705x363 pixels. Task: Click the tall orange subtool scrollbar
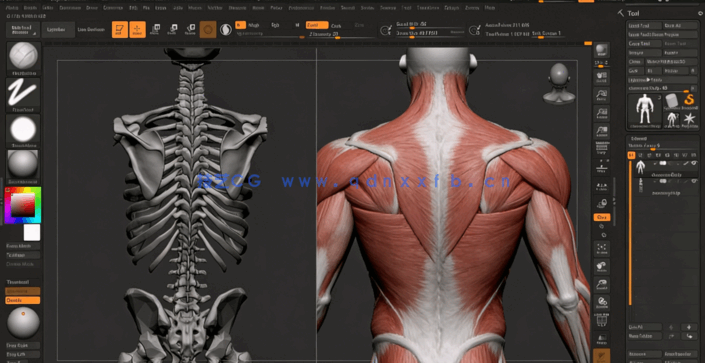click(x=630, y=233)
